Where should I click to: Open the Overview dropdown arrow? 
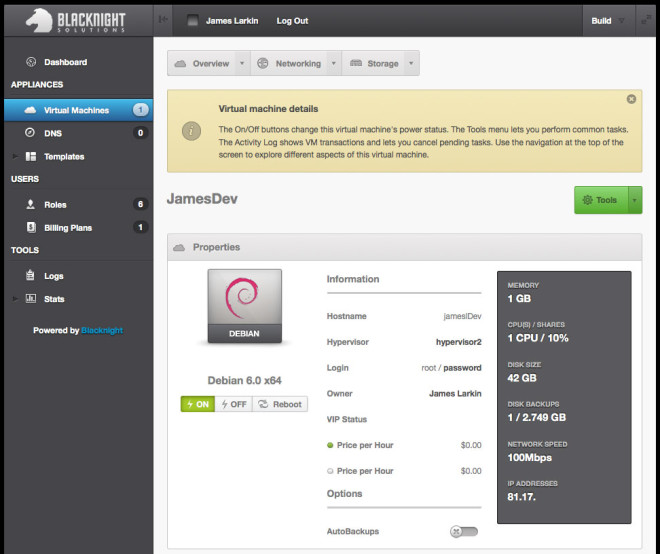(x=242, y=63)
